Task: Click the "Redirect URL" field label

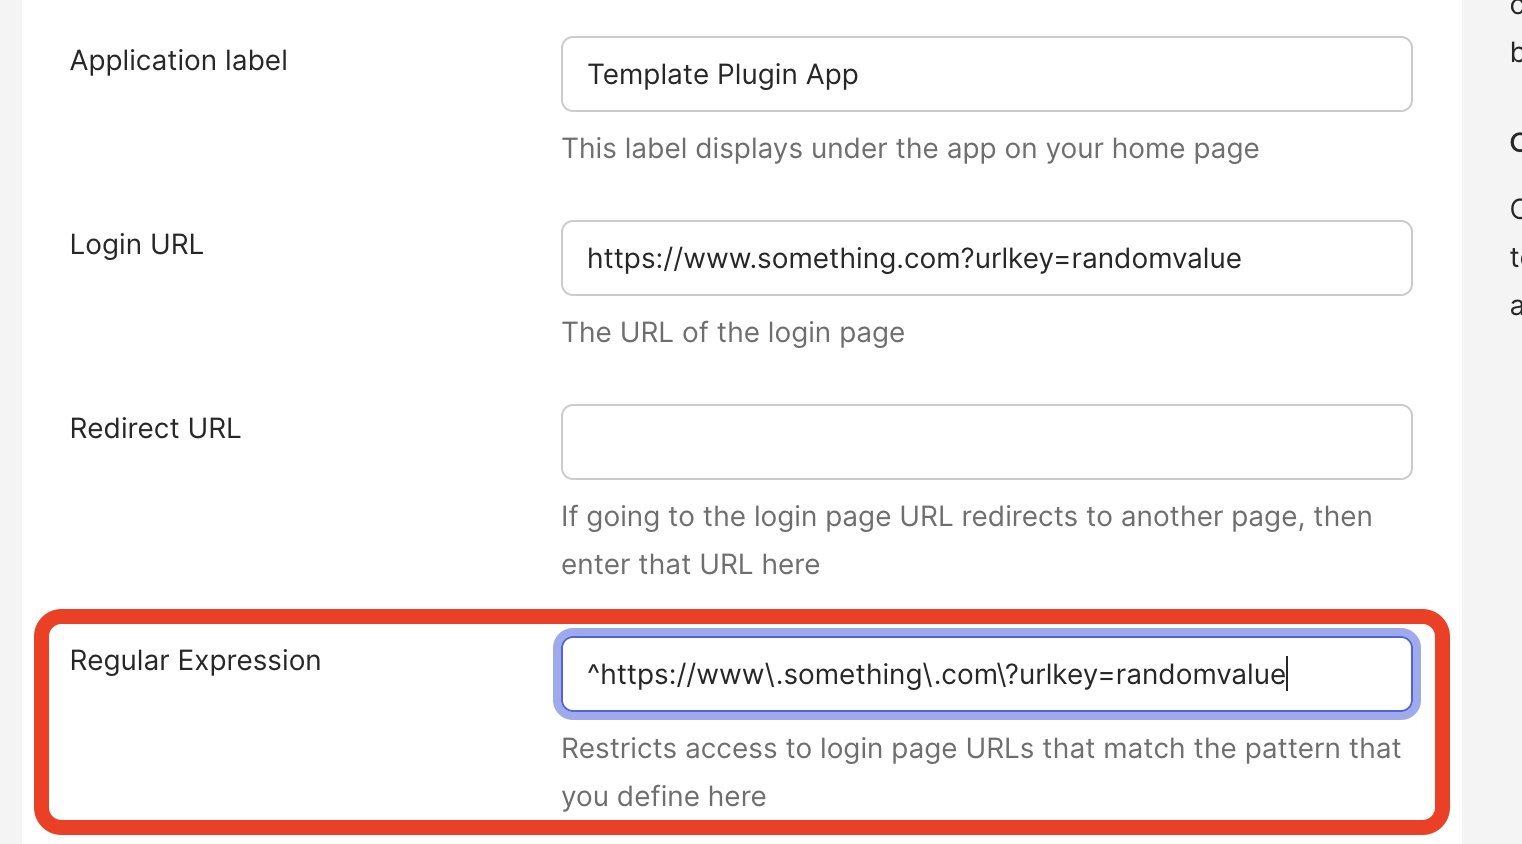Action: (x=155, y=429)
